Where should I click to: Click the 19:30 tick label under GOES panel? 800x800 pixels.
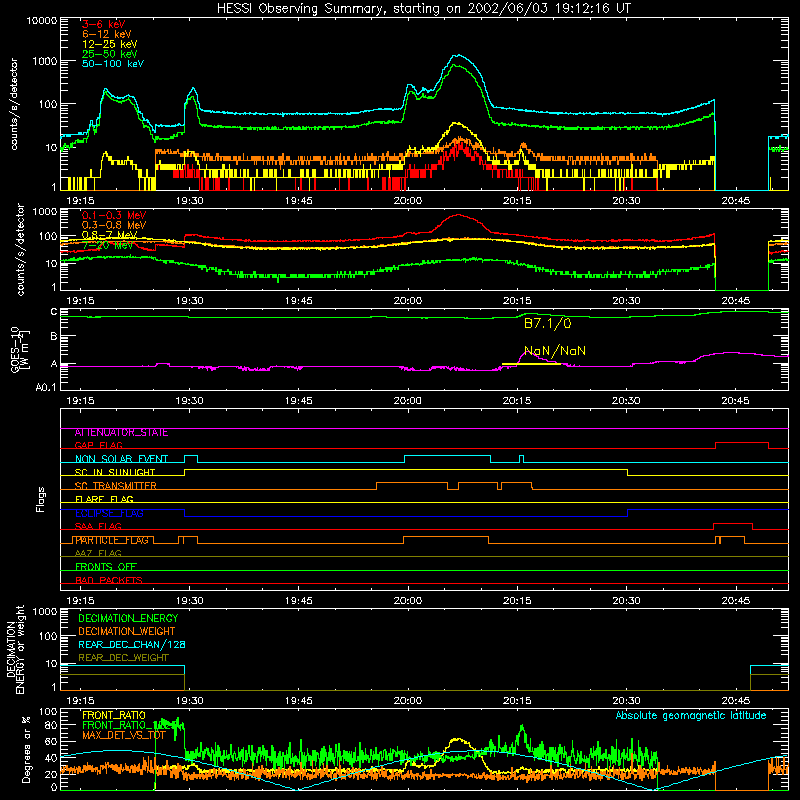pyautogui.click(x=189, y=401)
